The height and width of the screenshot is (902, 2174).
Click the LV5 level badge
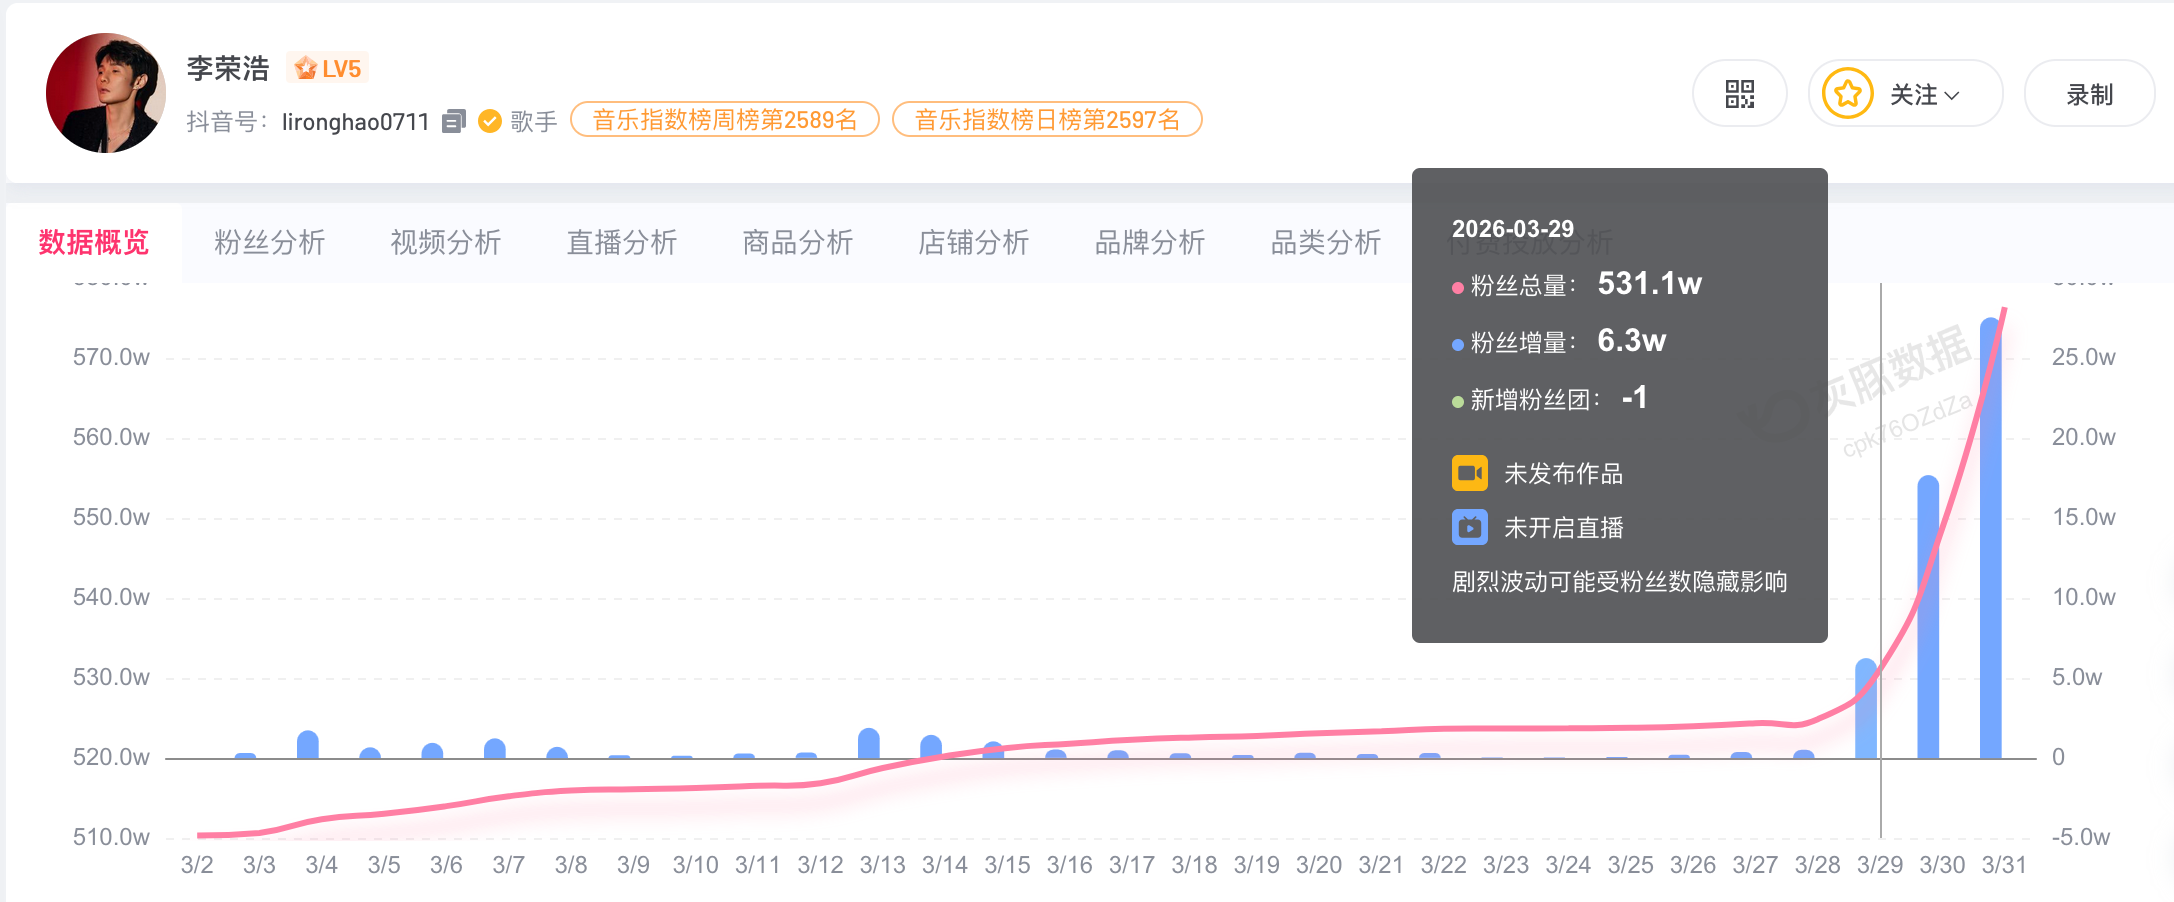click(x=328, y=68)
